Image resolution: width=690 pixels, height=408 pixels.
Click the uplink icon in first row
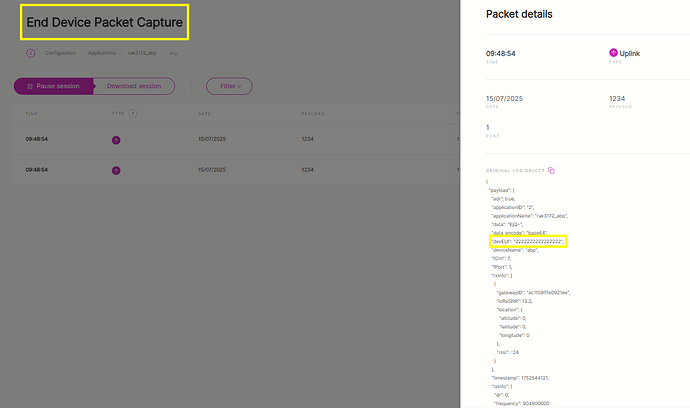pyautogui.click(x=116, y=139)
